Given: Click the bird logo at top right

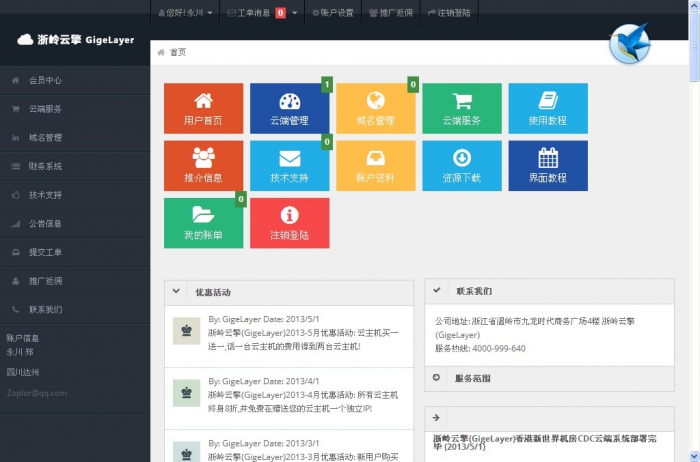Looking at the screenshot, I should [x=629, y=44].
